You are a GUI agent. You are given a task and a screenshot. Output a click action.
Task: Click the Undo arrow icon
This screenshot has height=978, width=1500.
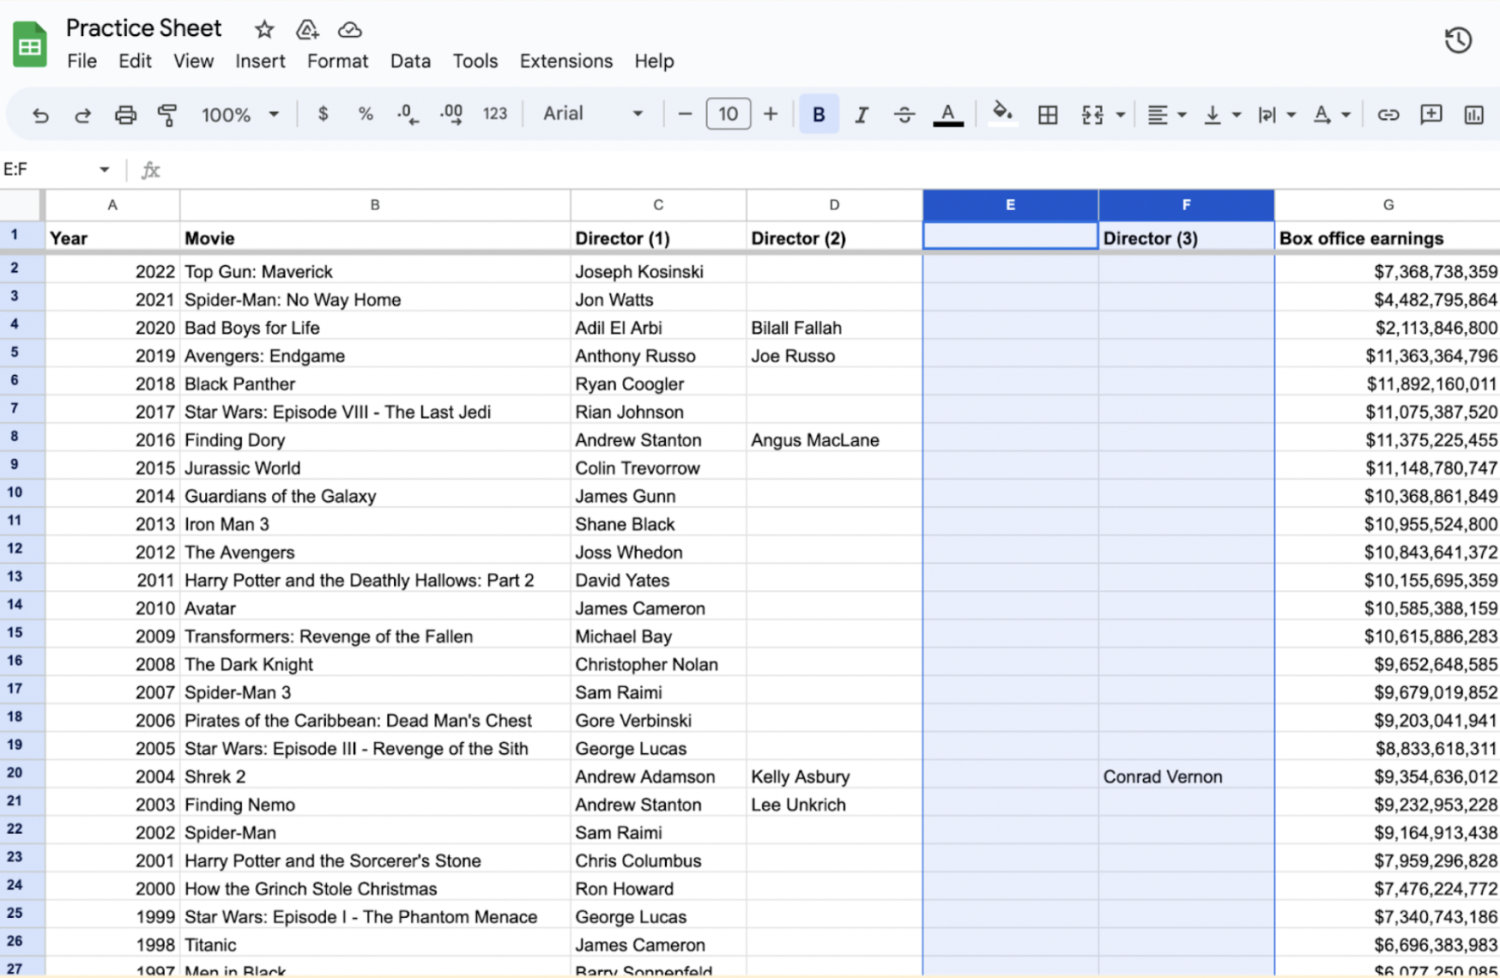(40, 115)
